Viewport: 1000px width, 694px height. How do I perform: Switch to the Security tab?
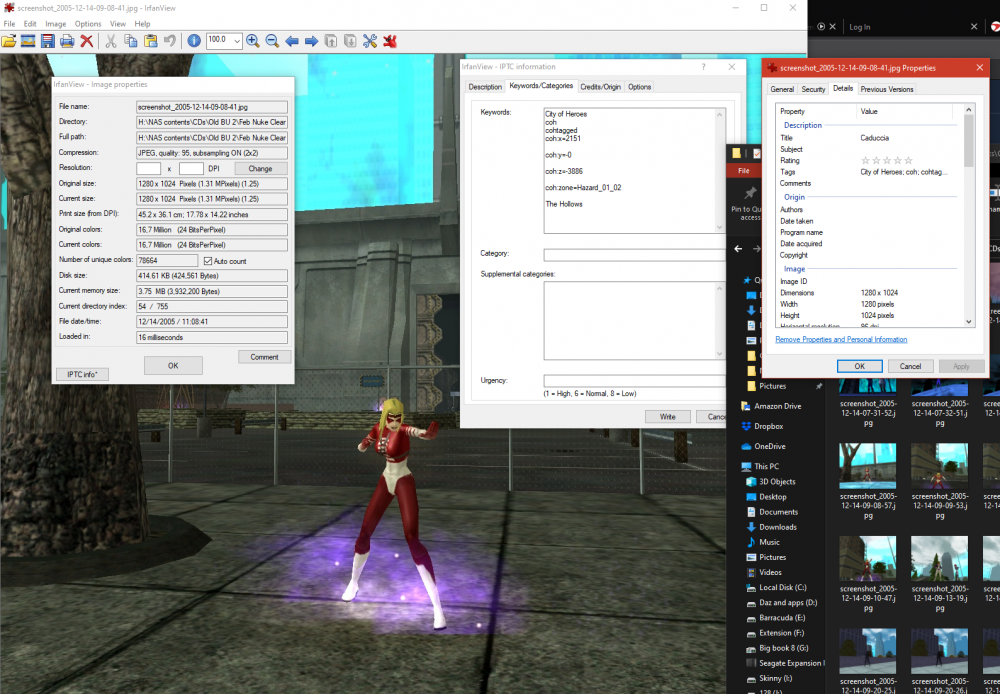tap(813, 89)
